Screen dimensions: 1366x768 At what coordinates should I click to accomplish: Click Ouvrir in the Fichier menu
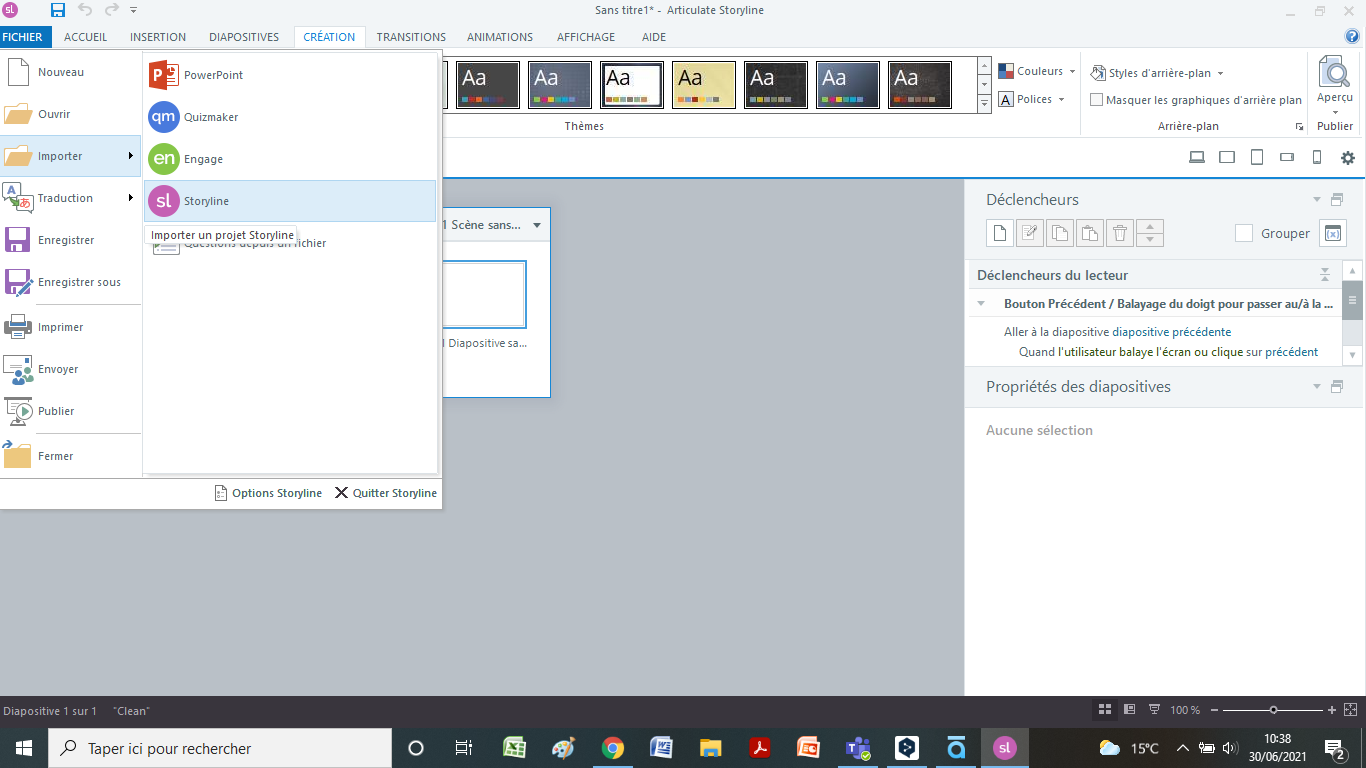click(70, 114)
